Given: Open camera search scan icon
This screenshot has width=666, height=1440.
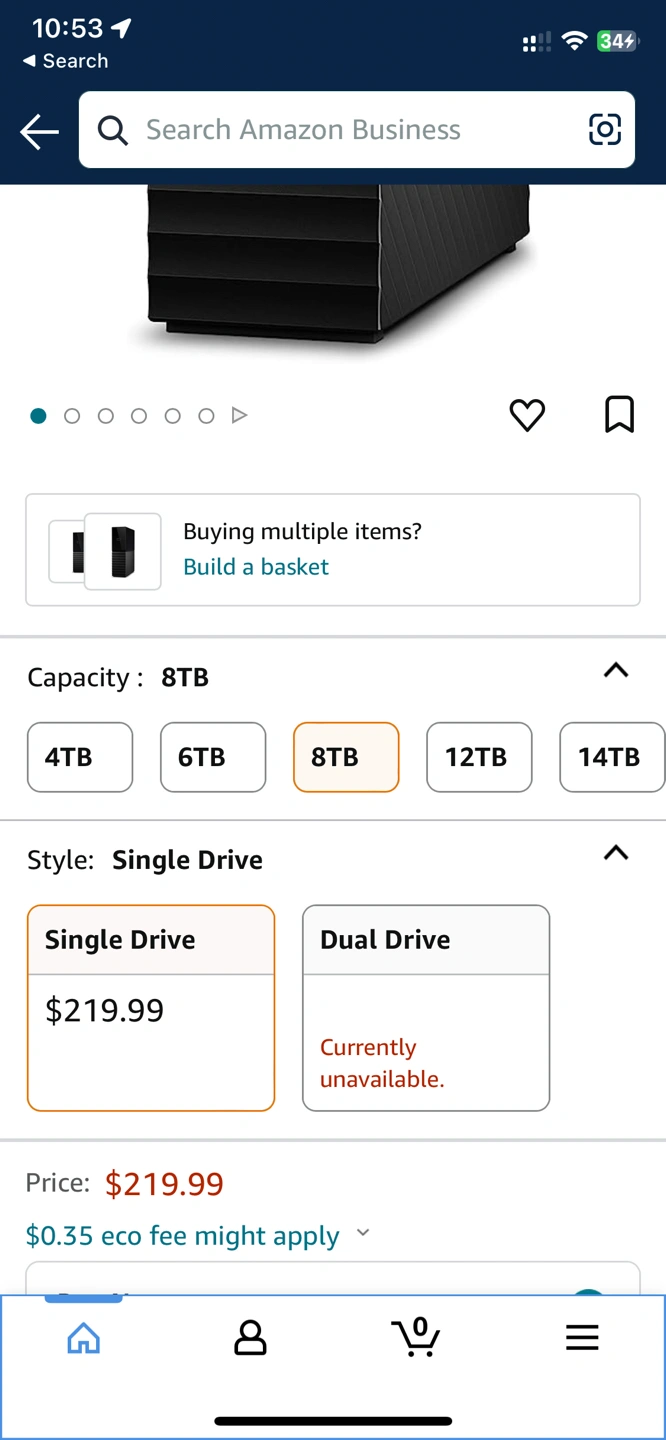Looking at the screenshot, I should click(x=604, y=130).
